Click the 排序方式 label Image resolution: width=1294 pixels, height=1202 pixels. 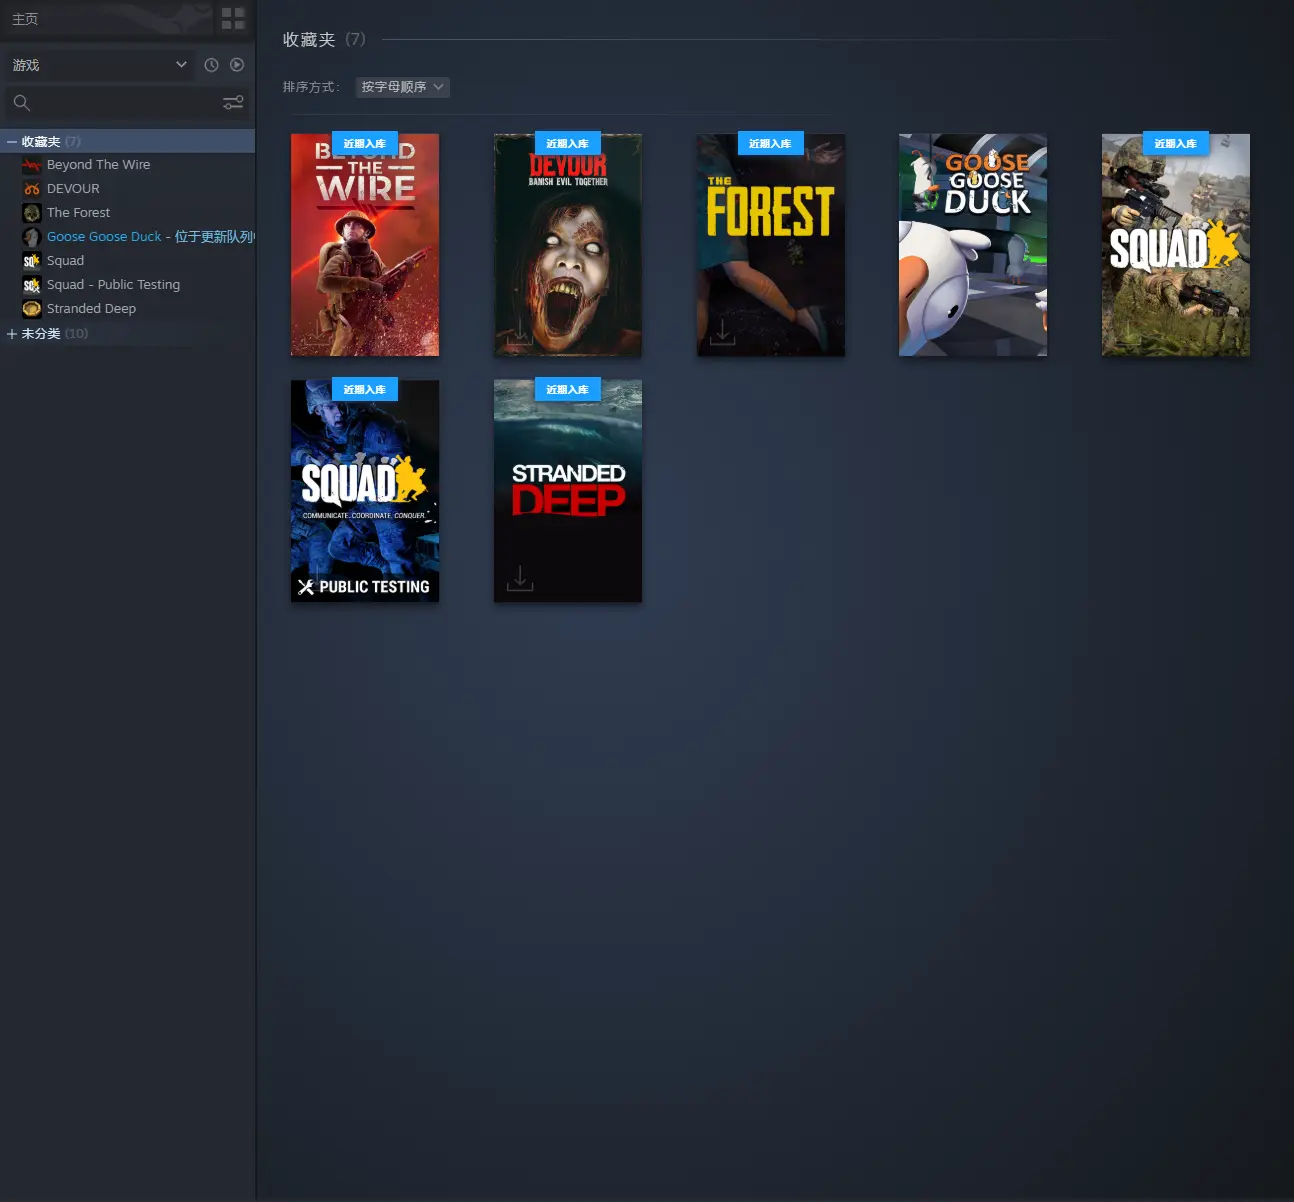coord(311,87)
